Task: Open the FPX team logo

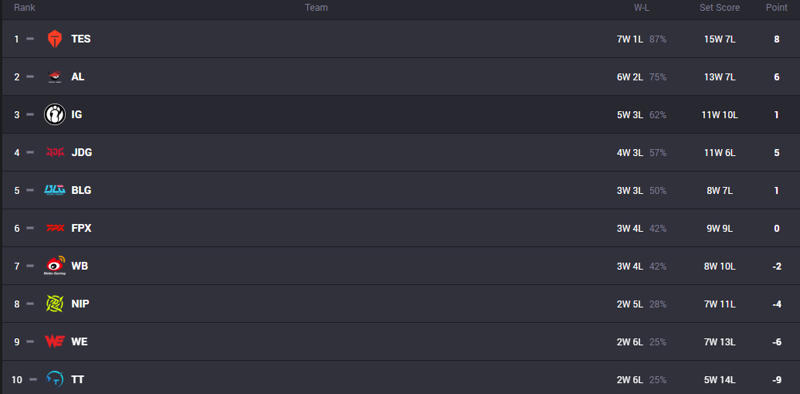Action: click(55, 228)
